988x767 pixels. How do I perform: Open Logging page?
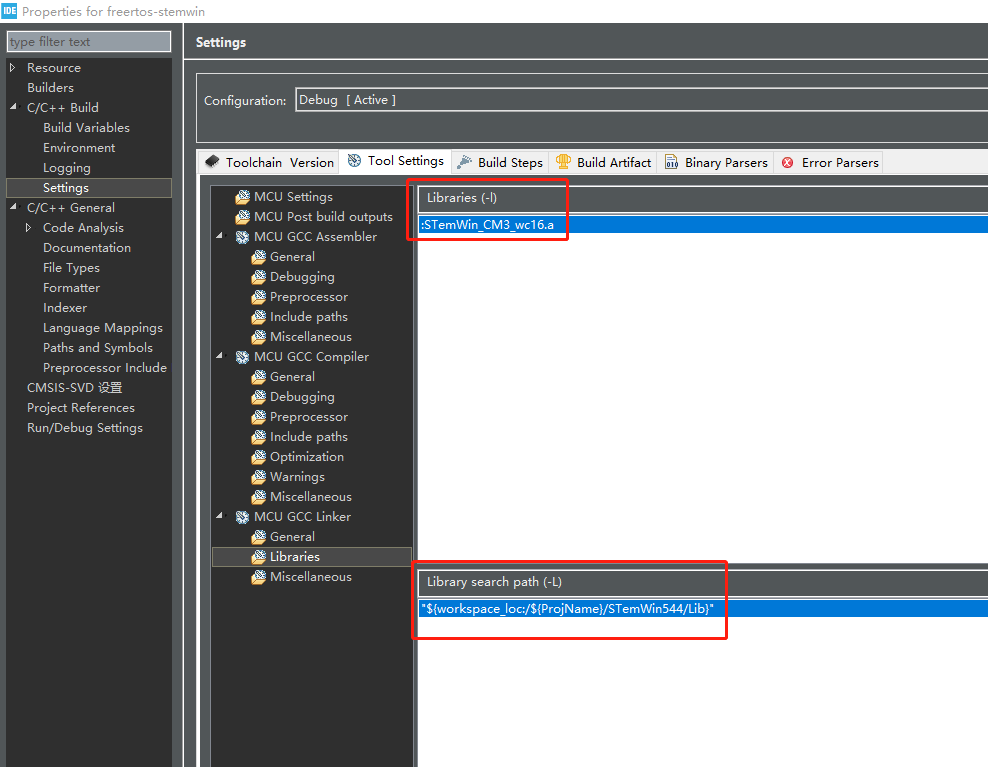tap(67, 168)
